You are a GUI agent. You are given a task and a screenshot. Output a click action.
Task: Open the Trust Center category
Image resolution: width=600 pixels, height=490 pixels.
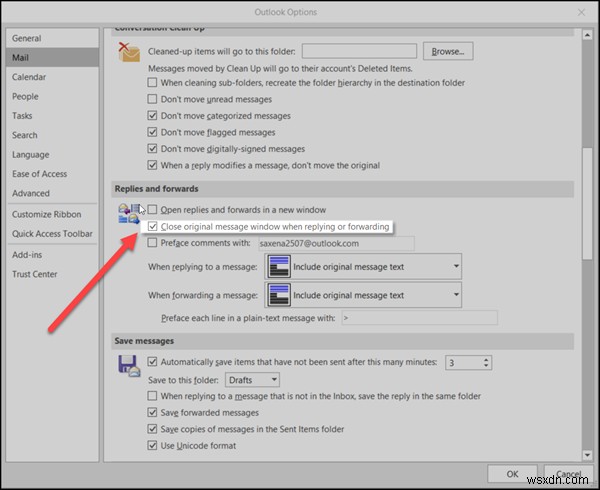[52, 274]
